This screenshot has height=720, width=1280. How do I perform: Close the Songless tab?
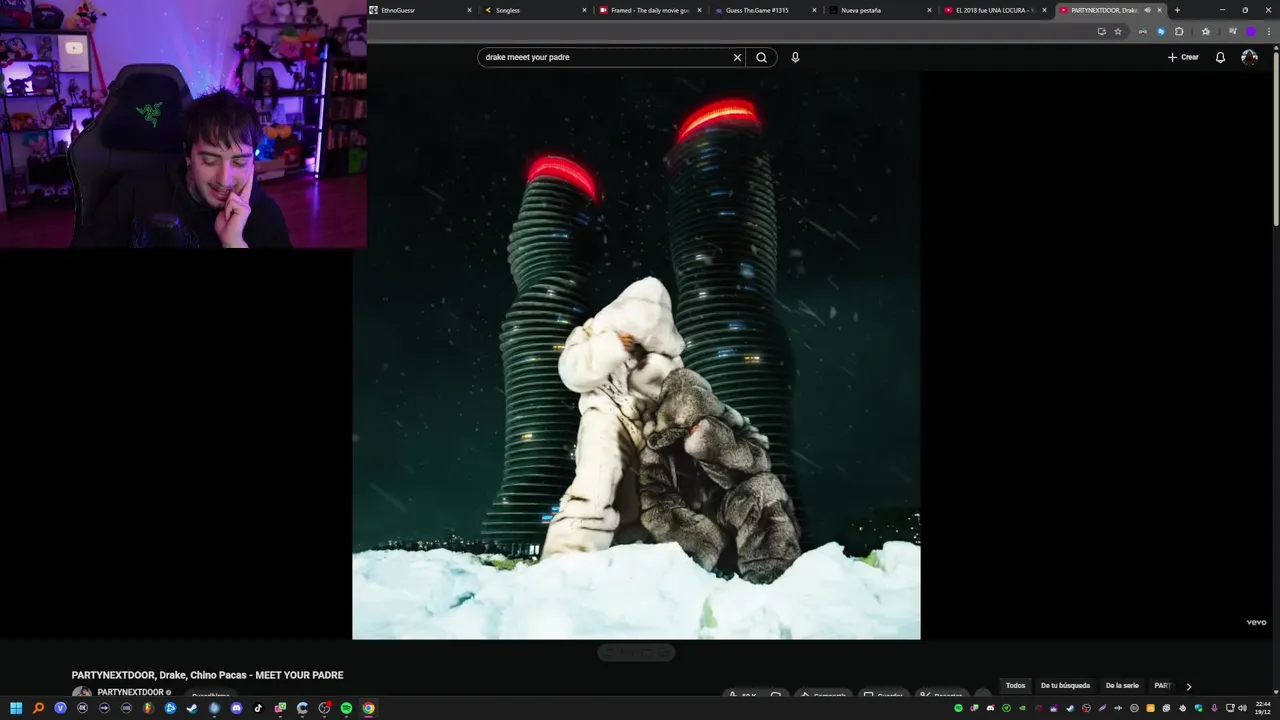tap(585, 10)
